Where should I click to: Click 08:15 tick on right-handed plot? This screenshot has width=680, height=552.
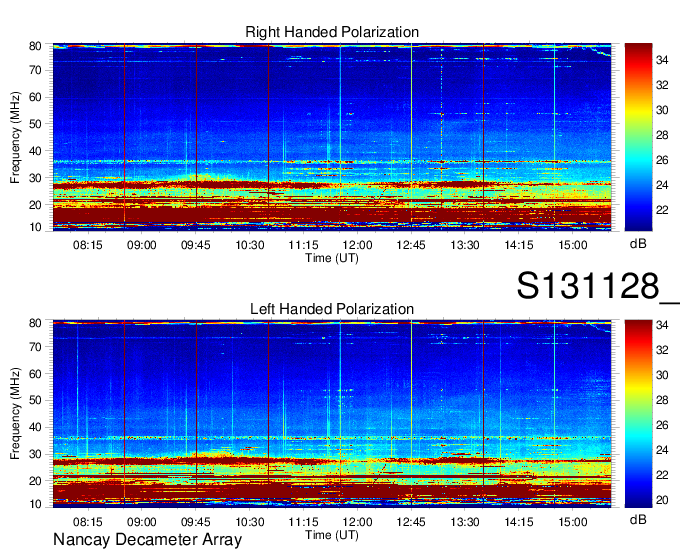(88, 245)
